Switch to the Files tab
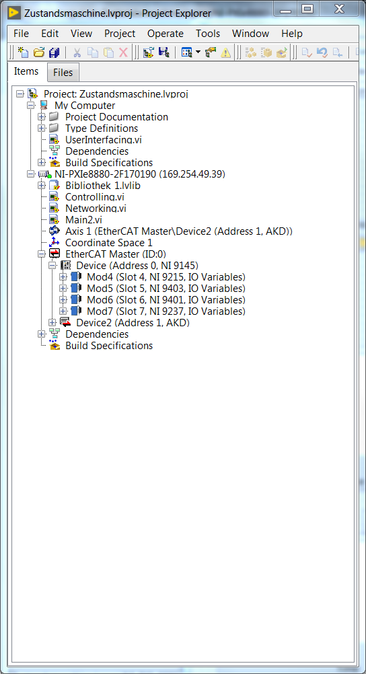366x674 pixels. coord(63,73)
